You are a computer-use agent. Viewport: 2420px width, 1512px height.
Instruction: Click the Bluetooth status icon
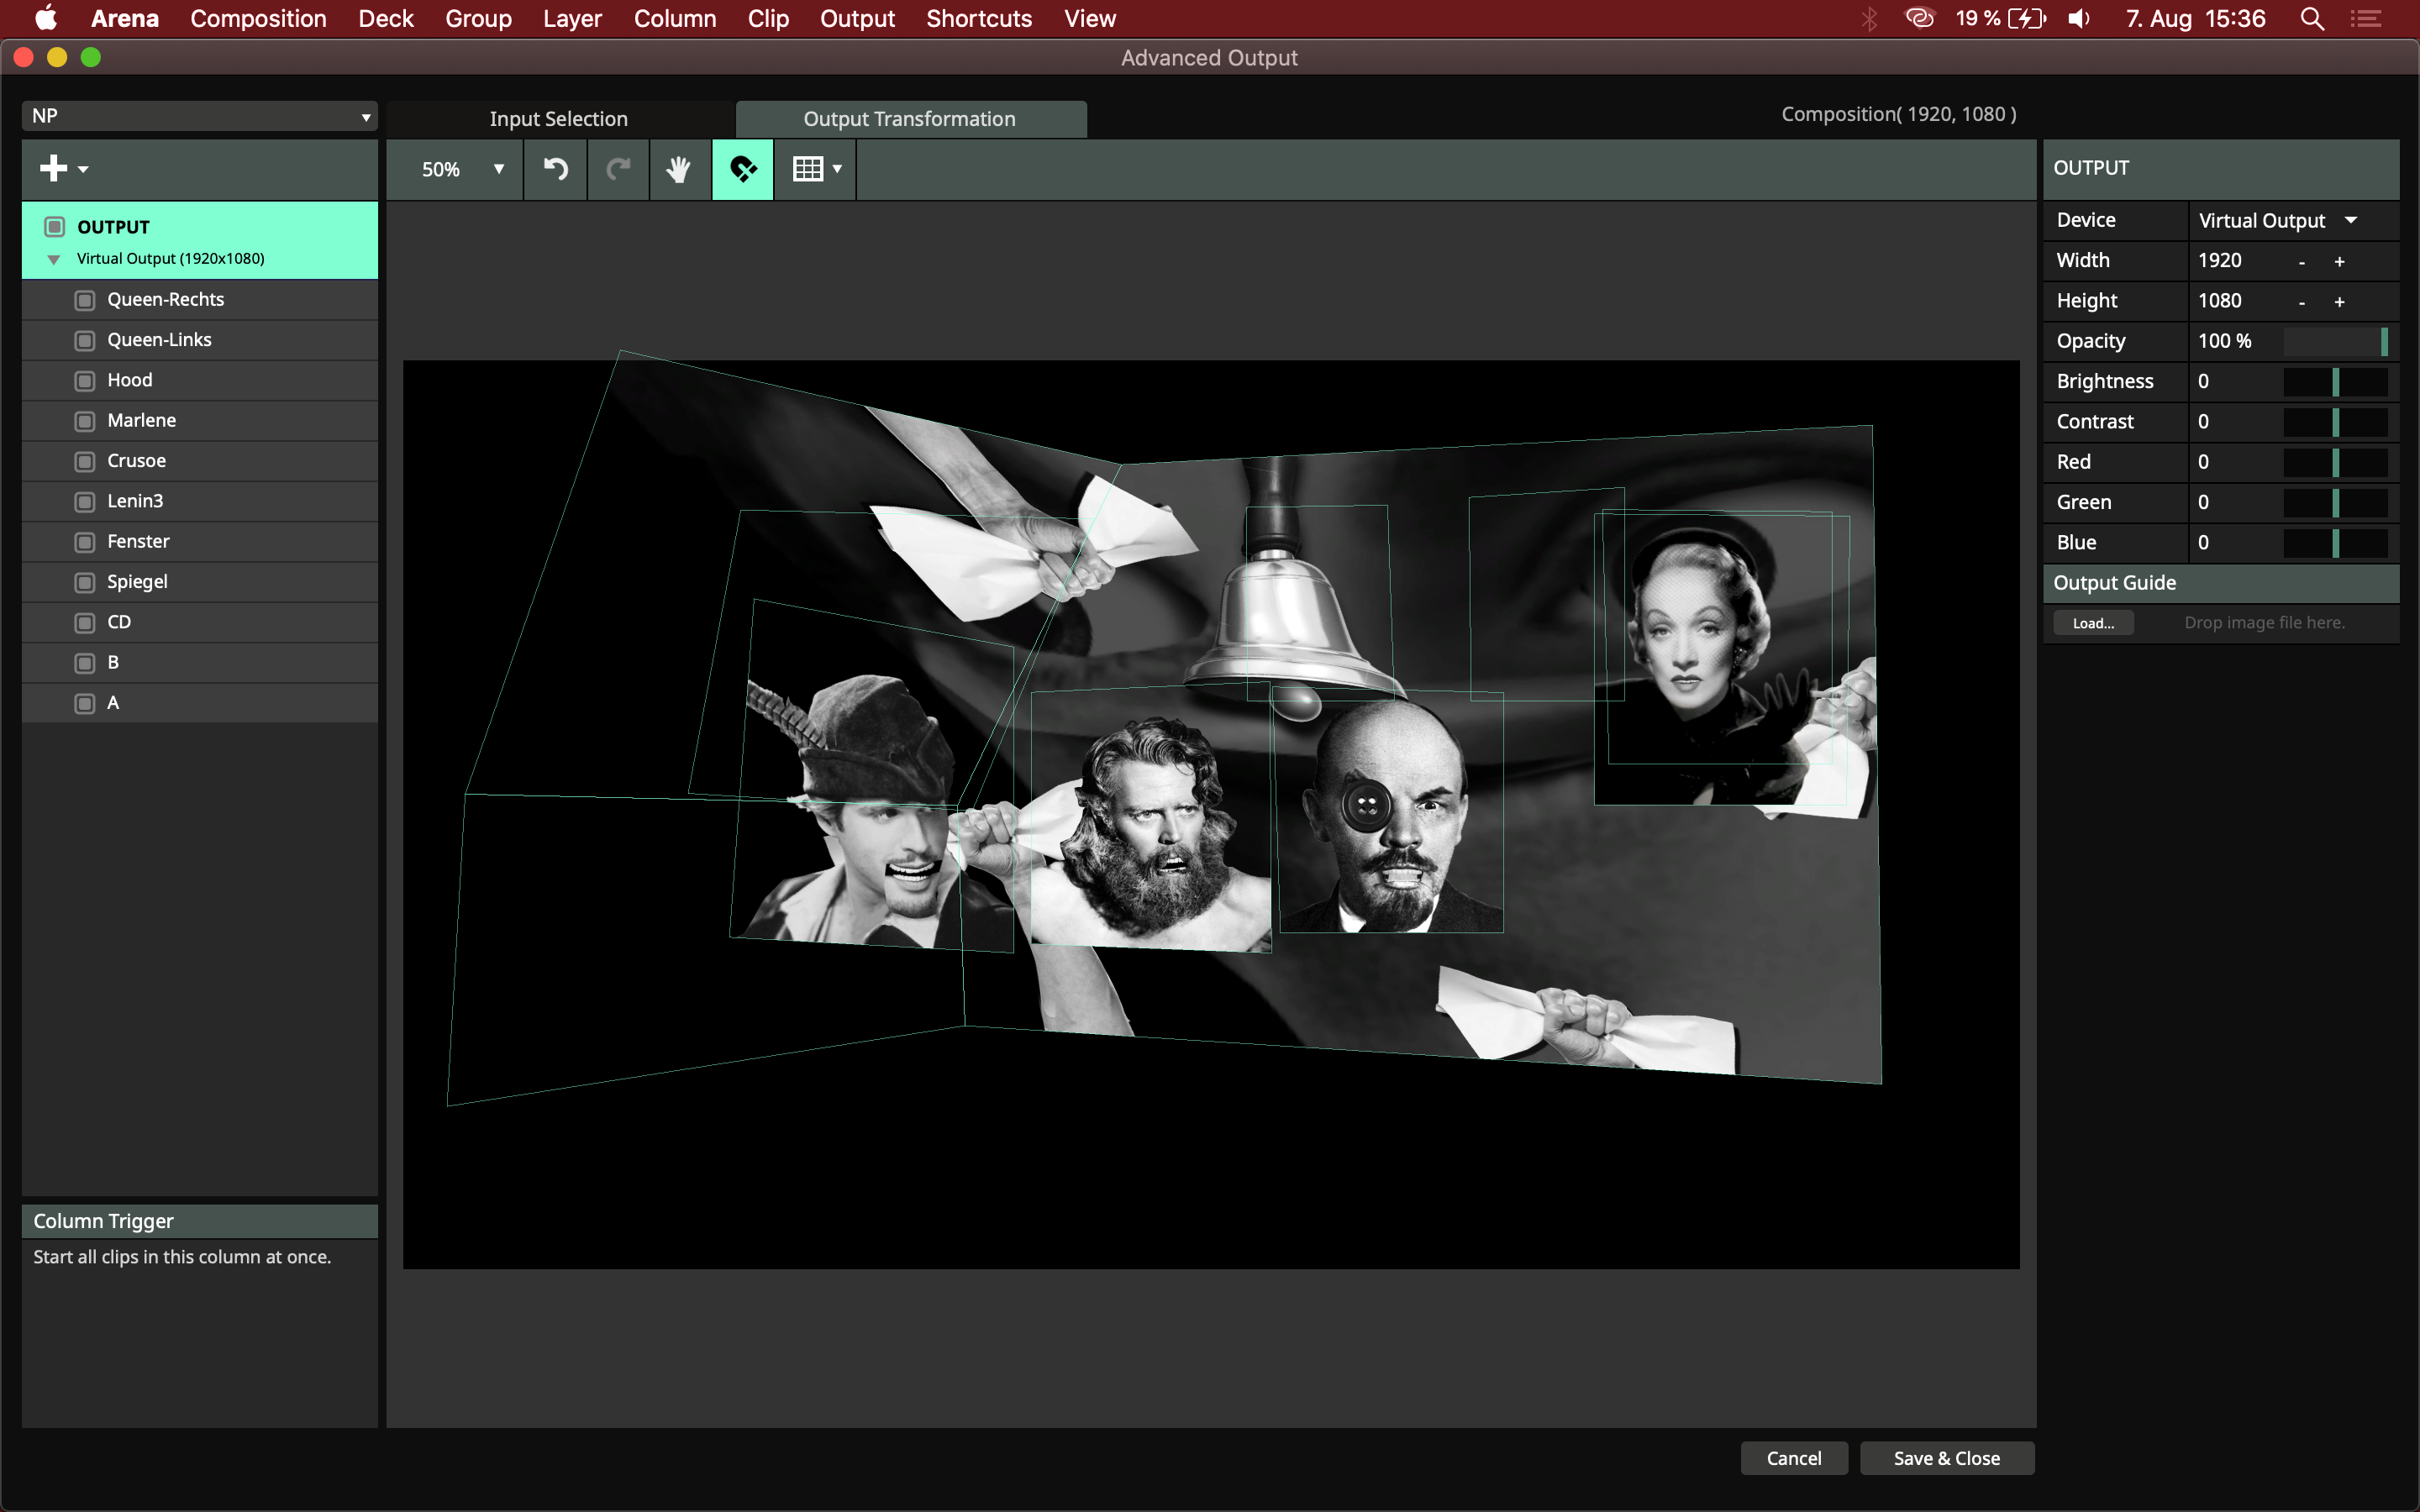pyautogui.click(x=1869, y=18)
